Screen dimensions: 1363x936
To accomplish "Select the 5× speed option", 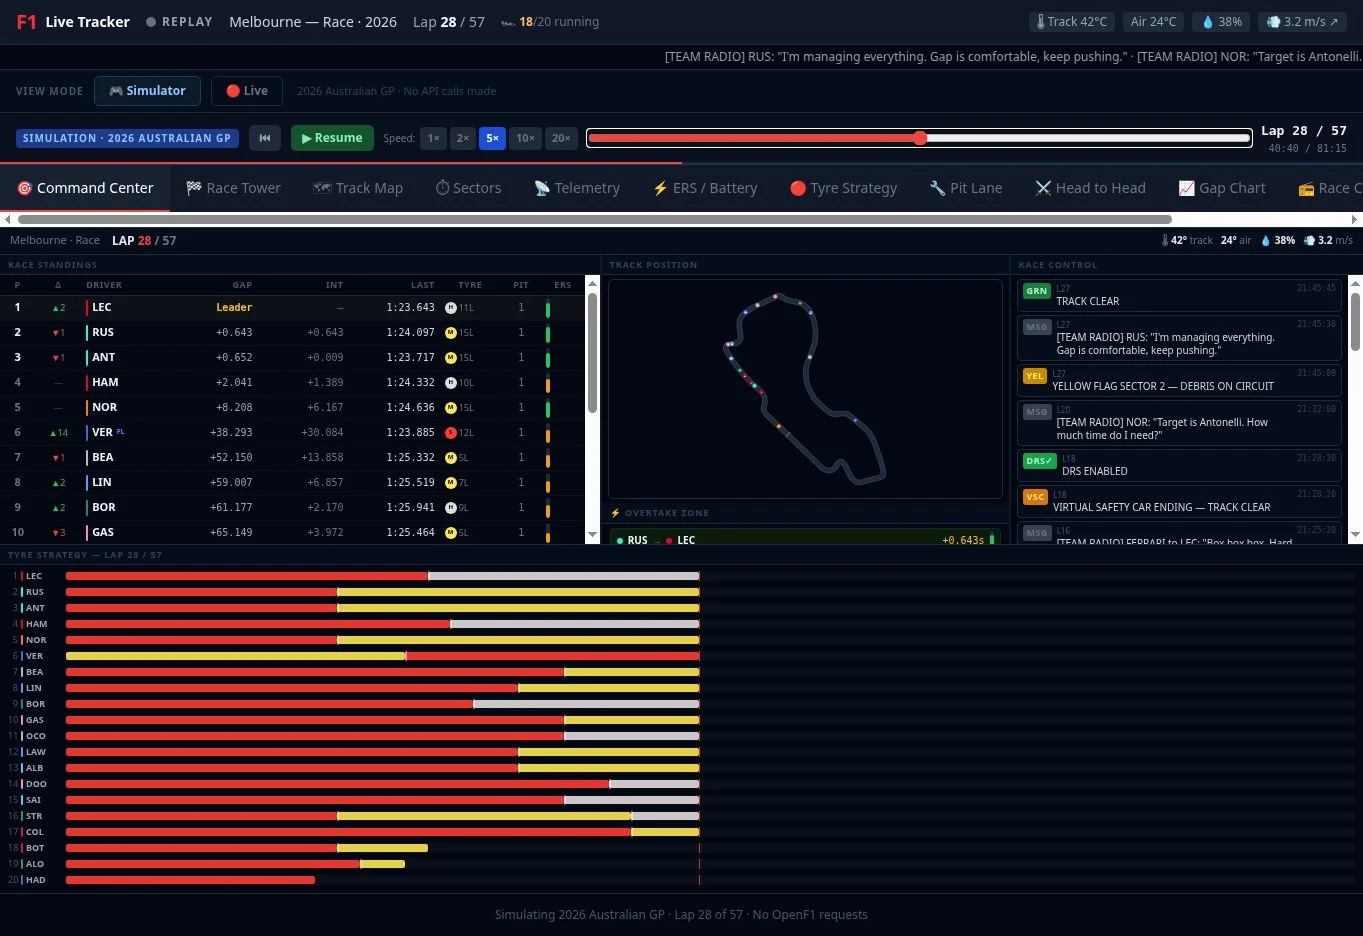I will tap(492, 138).
